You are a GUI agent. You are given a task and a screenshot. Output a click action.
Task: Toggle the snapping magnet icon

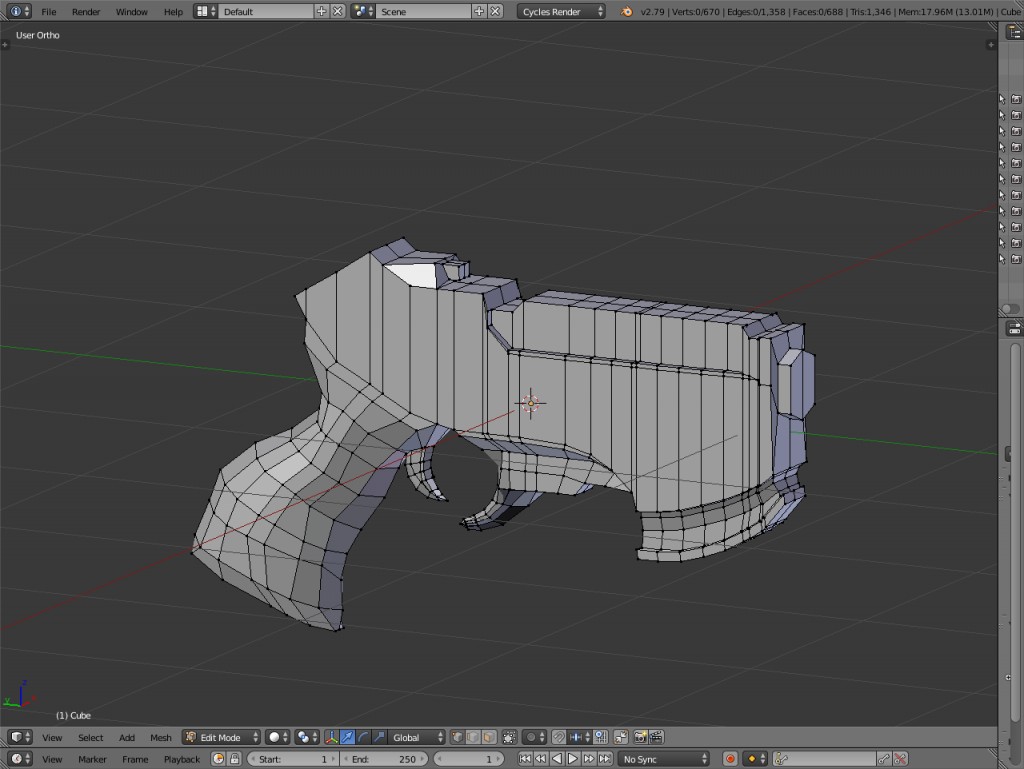point(559,737)
